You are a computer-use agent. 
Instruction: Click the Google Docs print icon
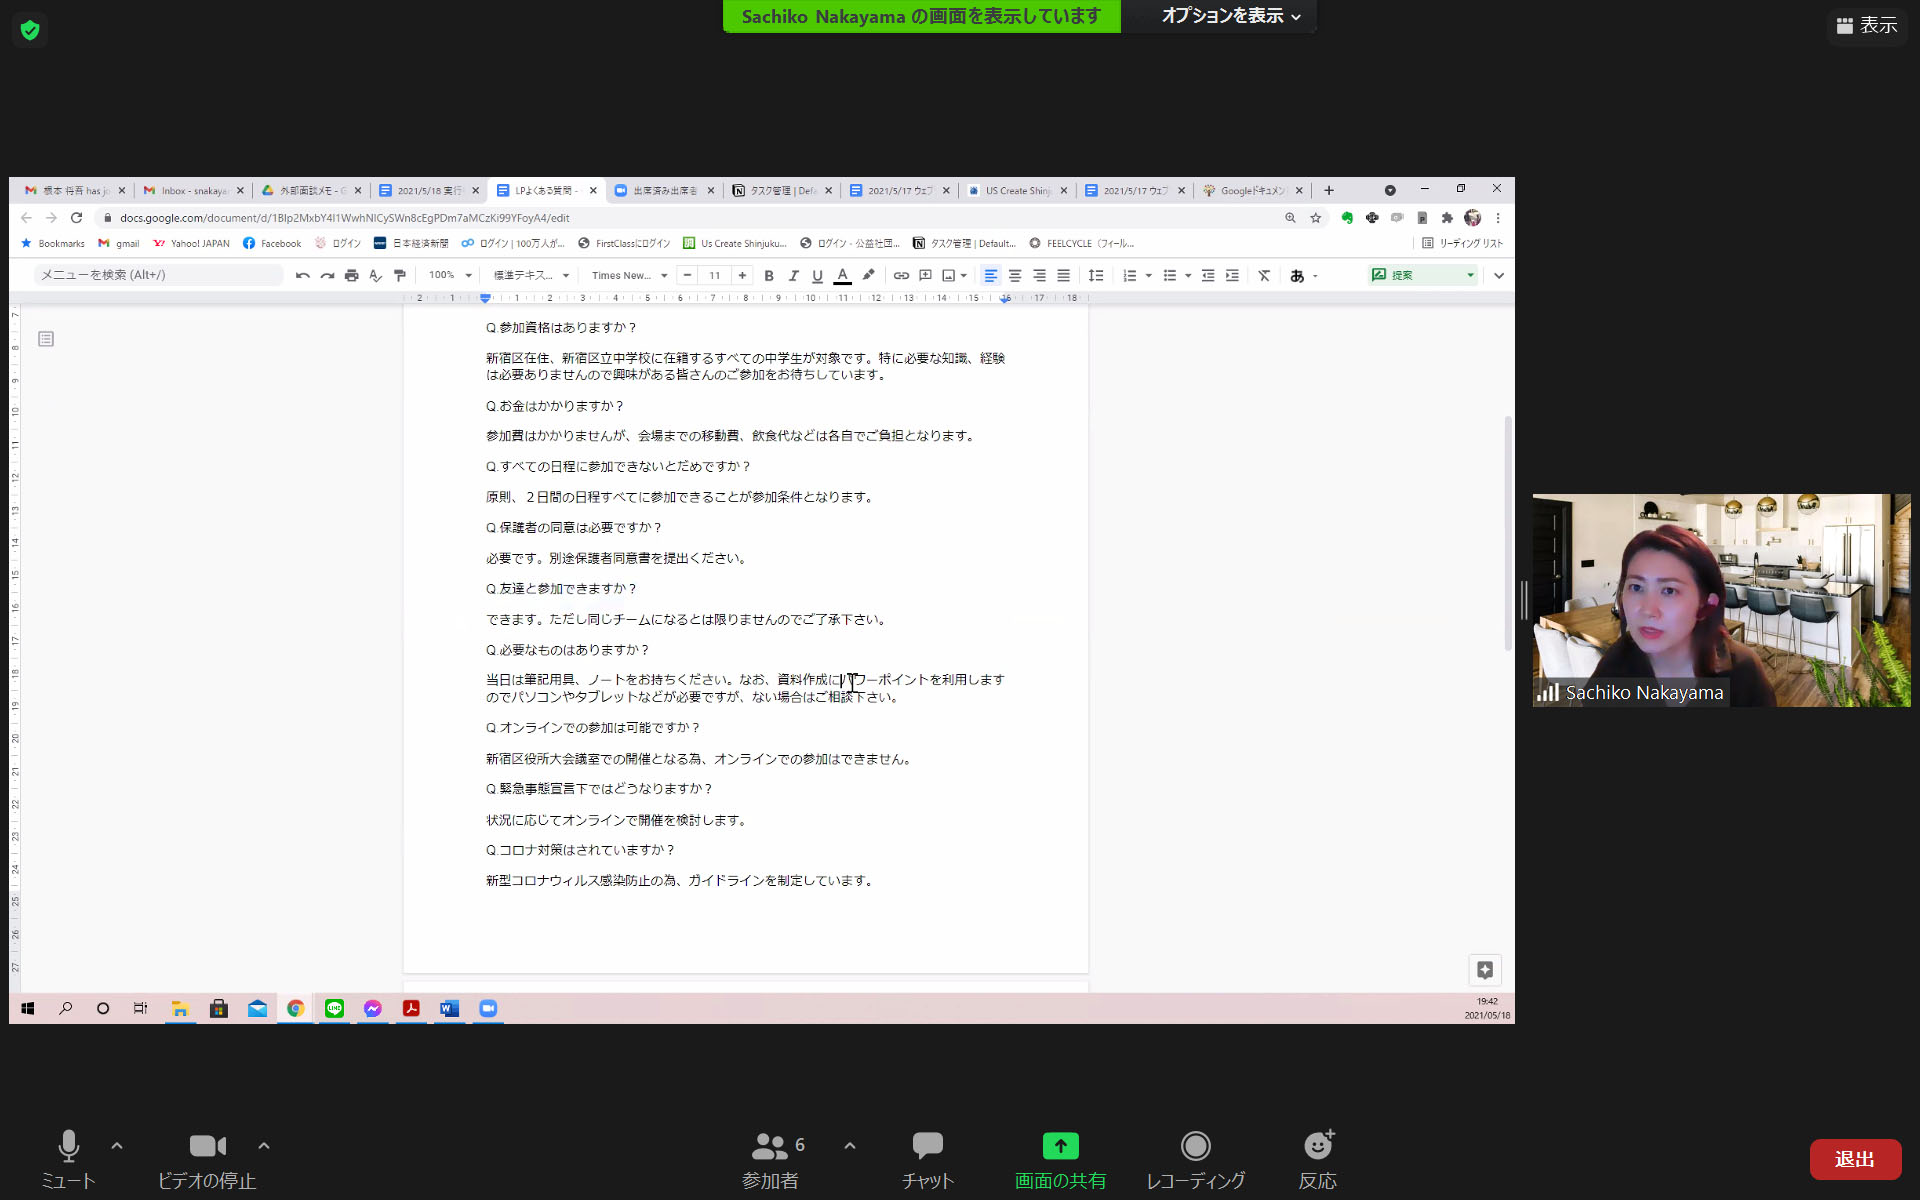[x=351, y=275]
